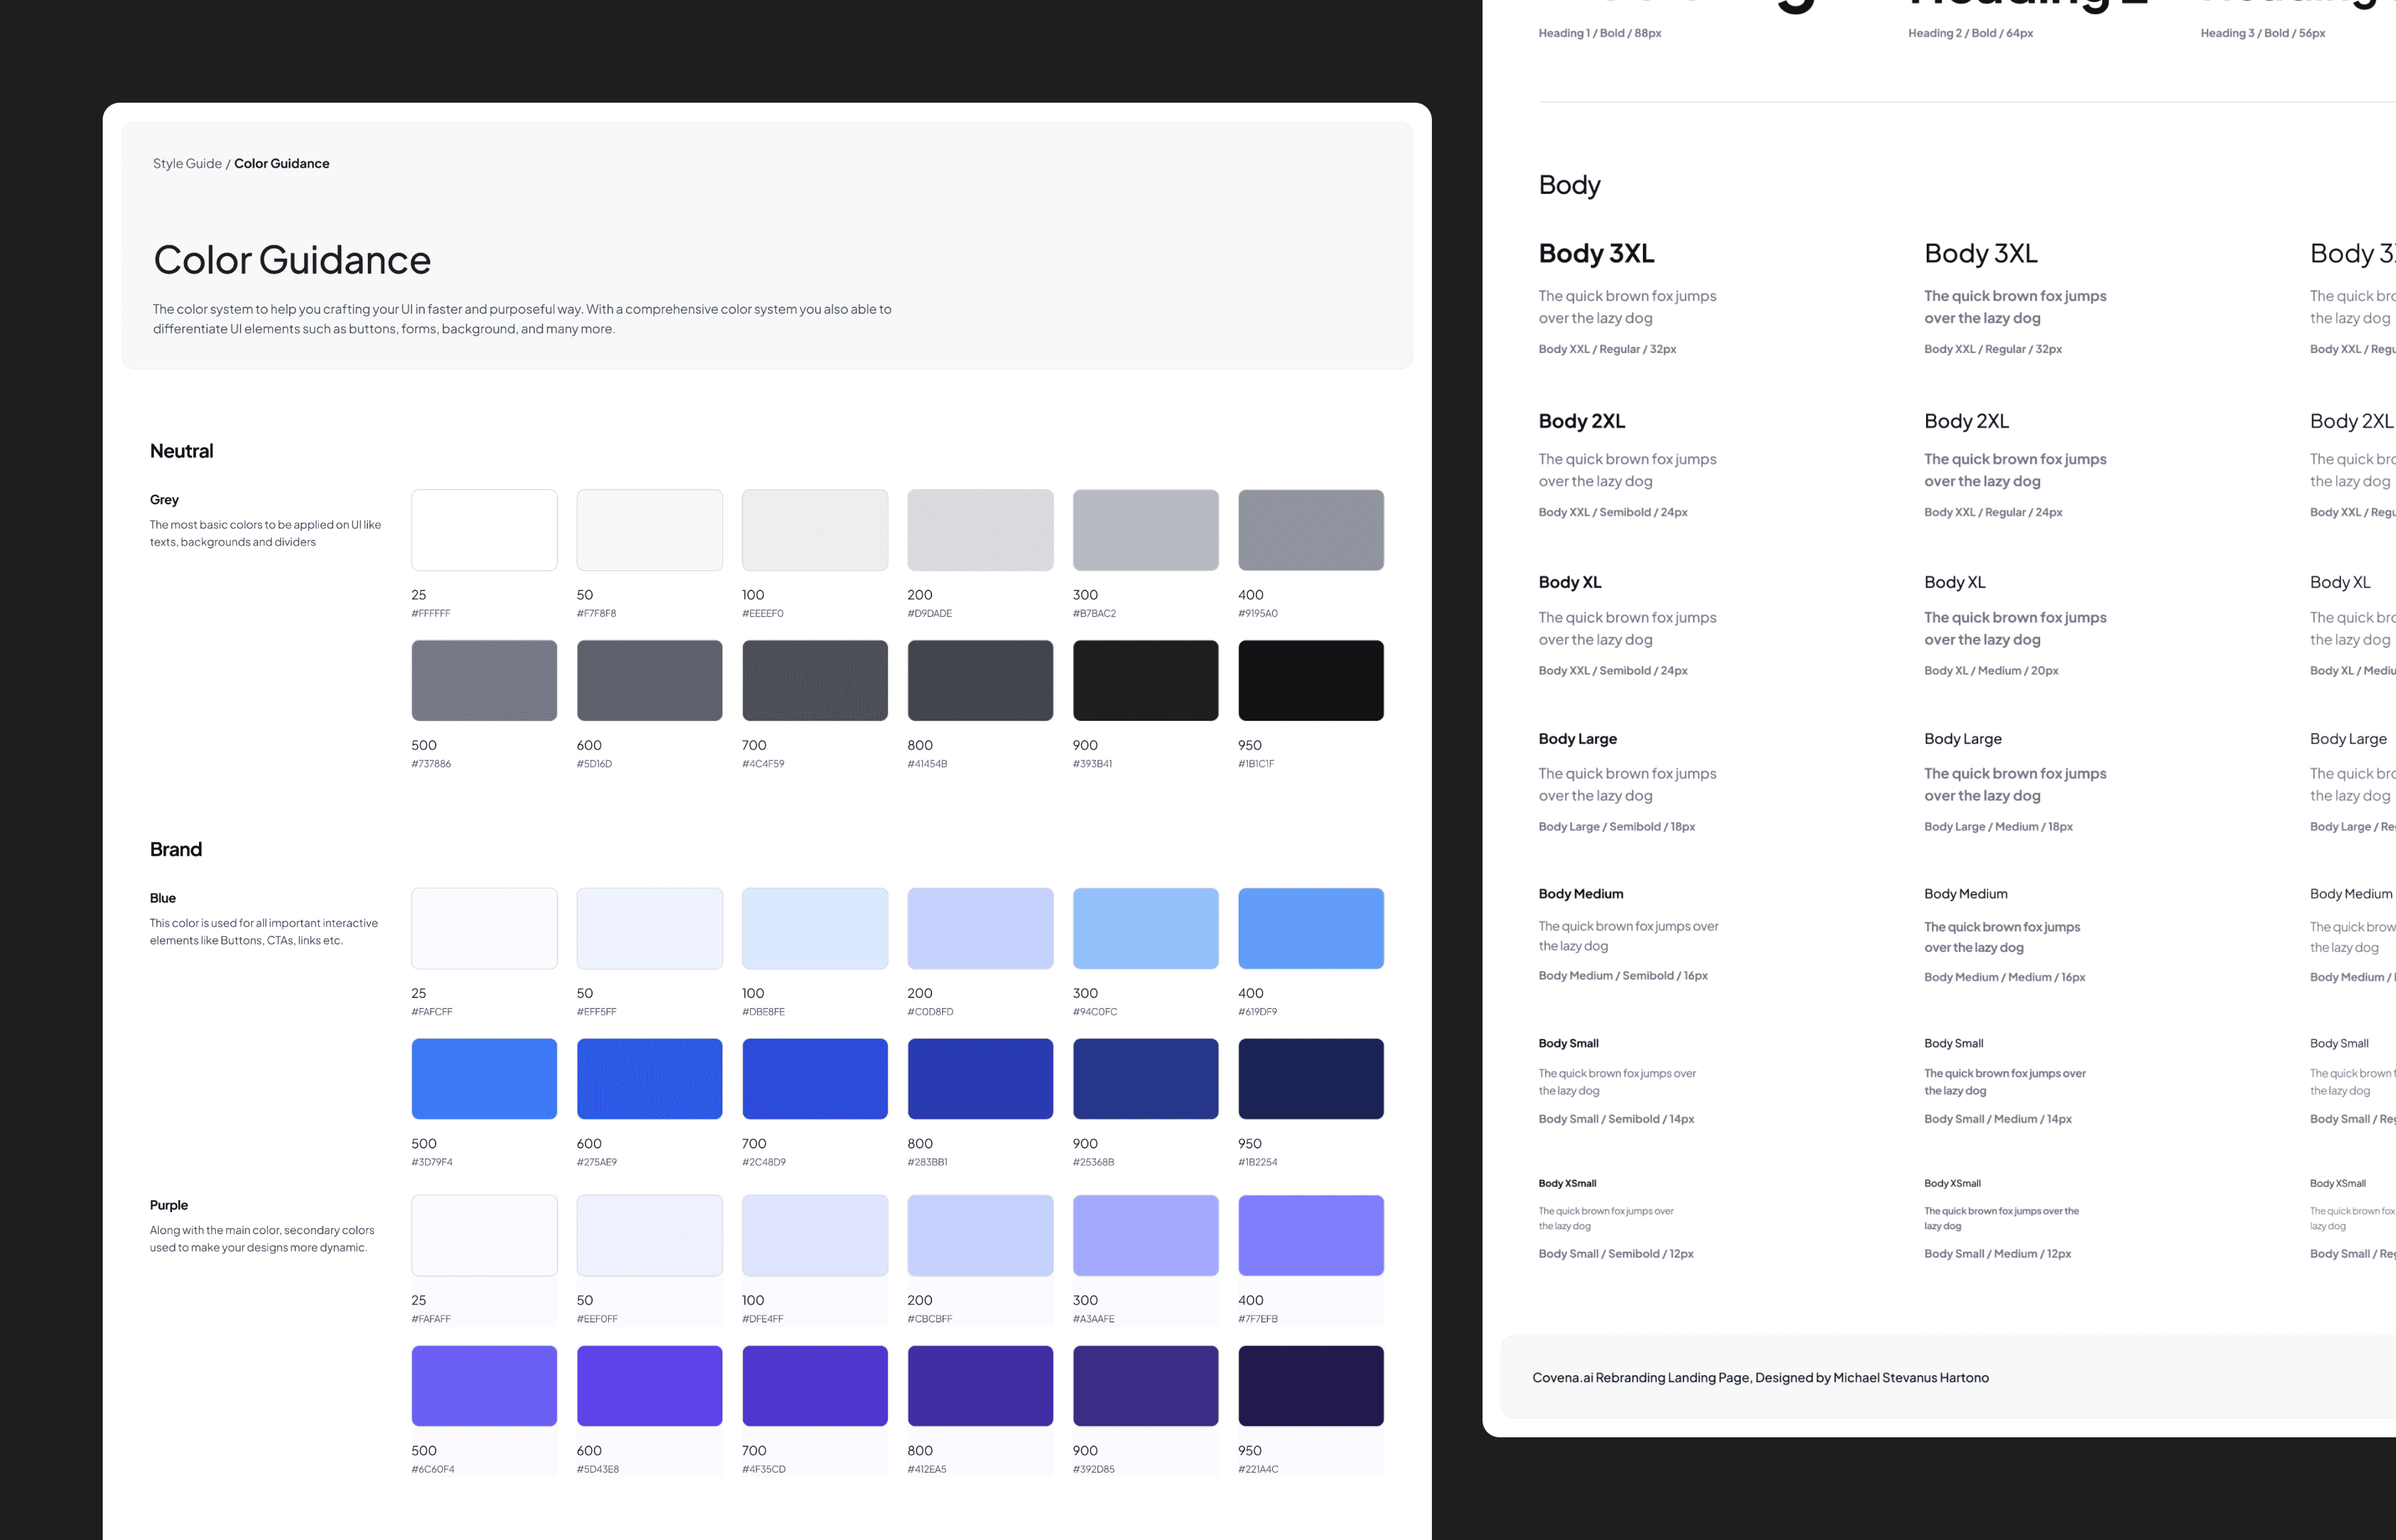Select the Grey 100 #EEEEF0 swatch
Viewport: 2396px width, 1540px height.
(x=815, y=530)
